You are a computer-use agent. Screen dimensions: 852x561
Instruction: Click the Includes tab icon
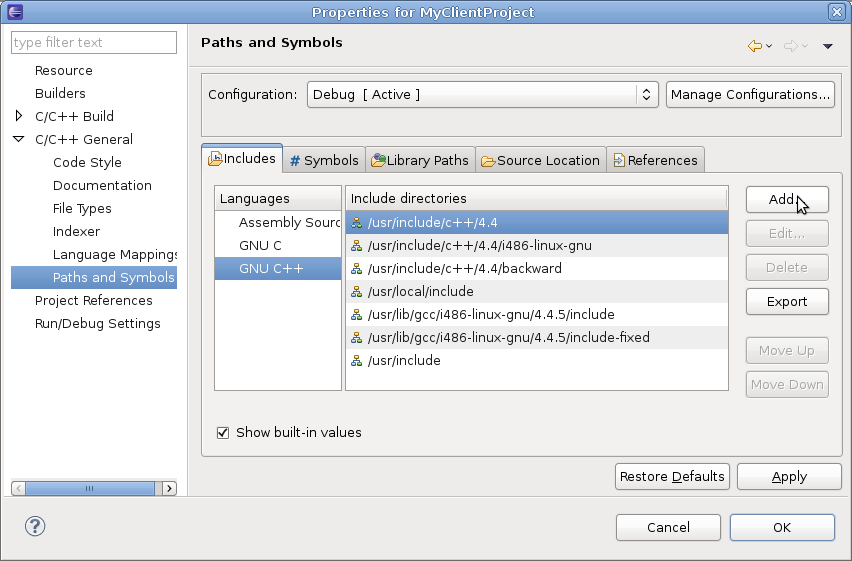(215, 159)
